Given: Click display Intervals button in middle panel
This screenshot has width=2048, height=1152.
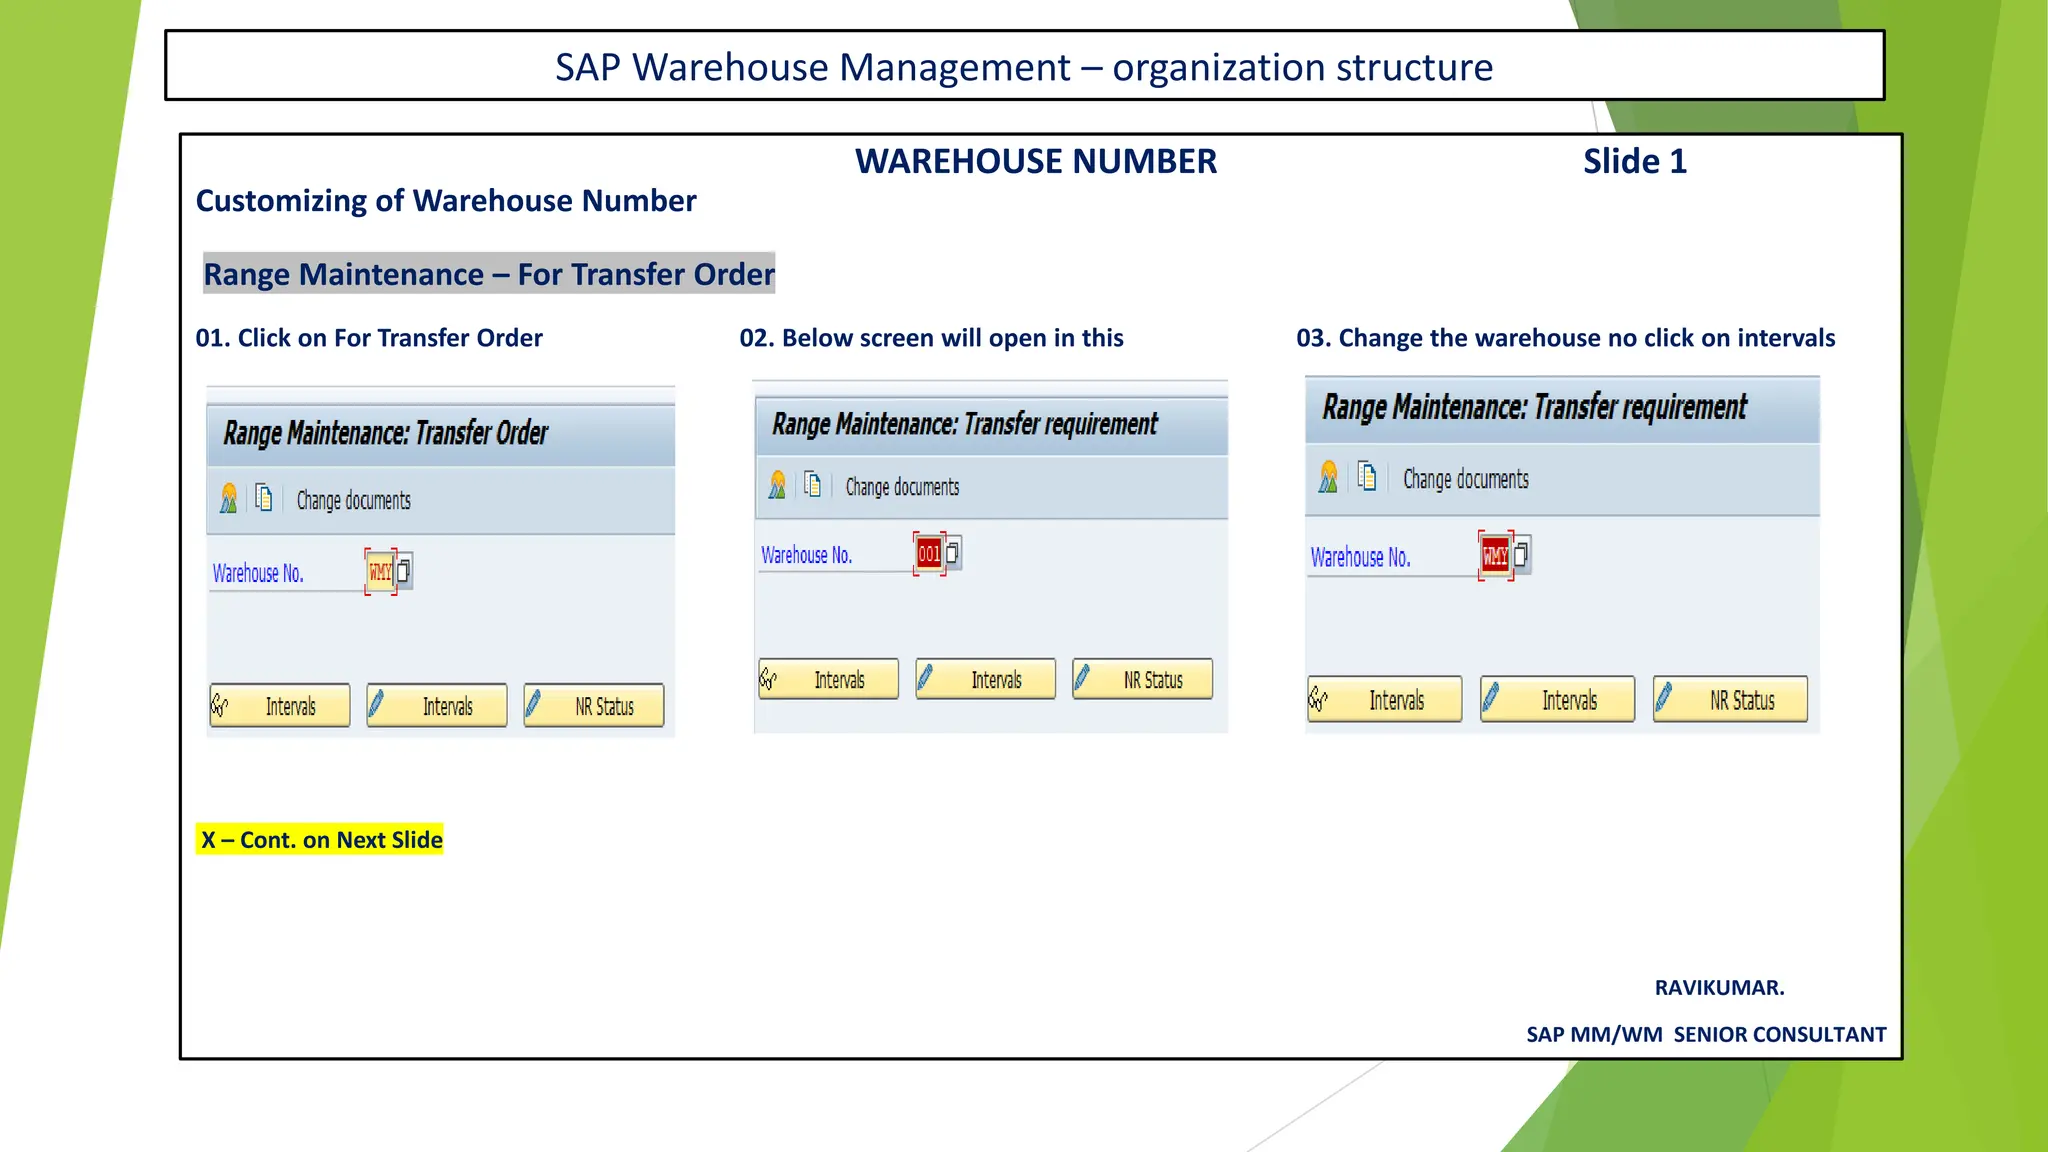Looking at the screenshot, I should (x=829, y=679).
